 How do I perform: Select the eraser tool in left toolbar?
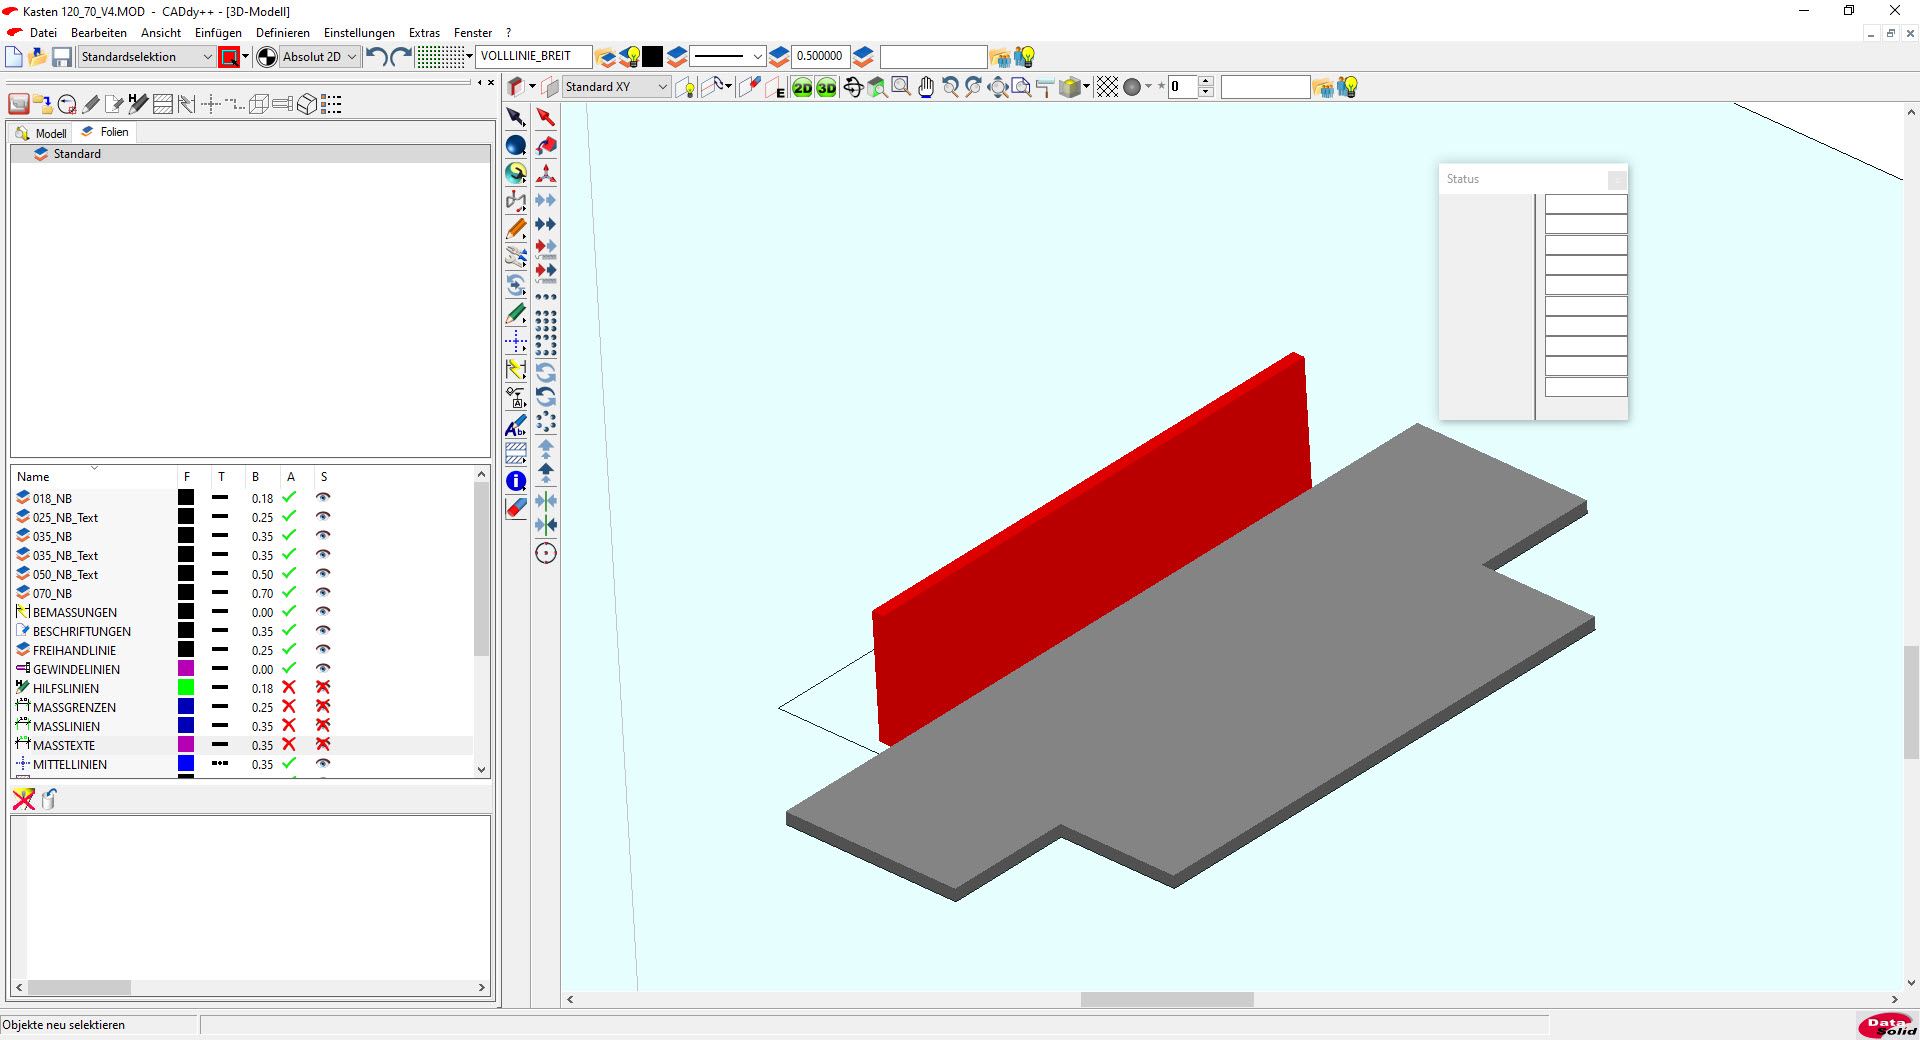tap(516, 509)
